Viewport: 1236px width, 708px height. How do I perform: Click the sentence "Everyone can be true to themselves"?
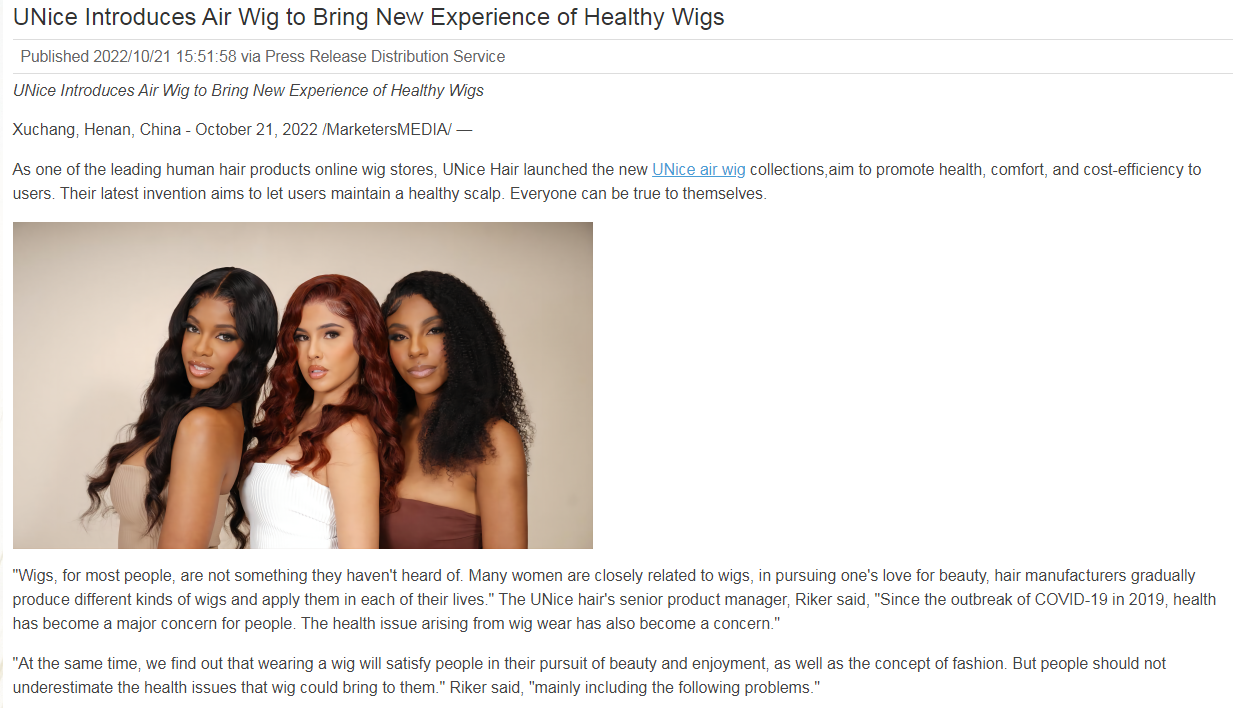coord(638,193)
